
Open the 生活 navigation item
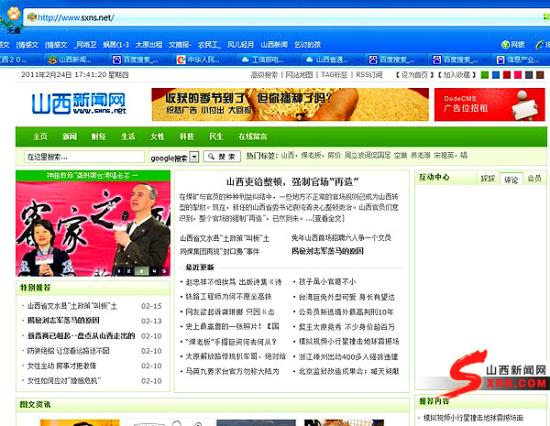coord(128,137)
